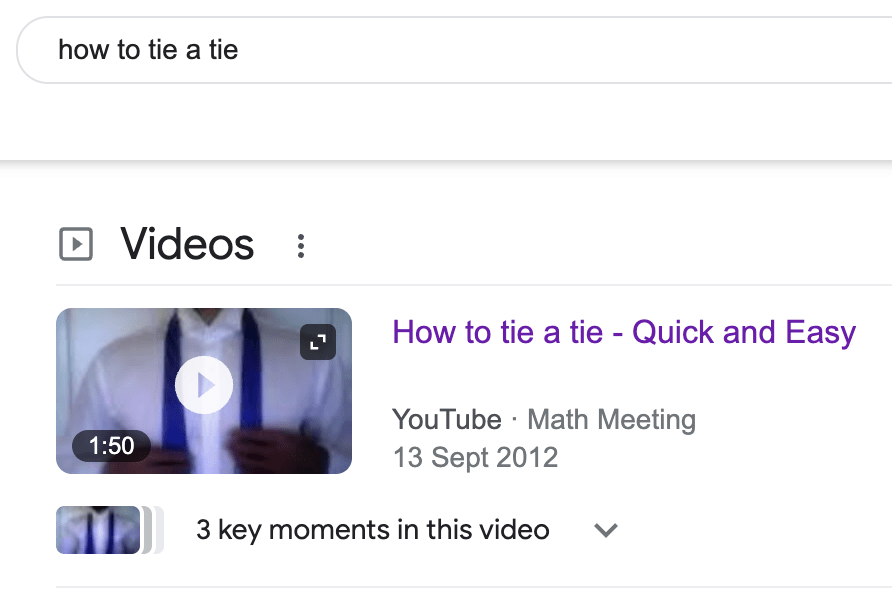892x590 pixels.
Task: Click the Videos section play icon
Action: 75,244
